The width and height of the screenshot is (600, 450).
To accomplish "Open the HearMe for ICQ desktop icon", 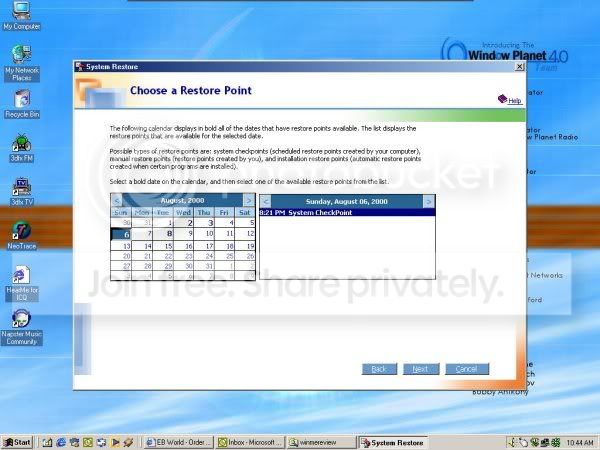I will coord(22,283).
